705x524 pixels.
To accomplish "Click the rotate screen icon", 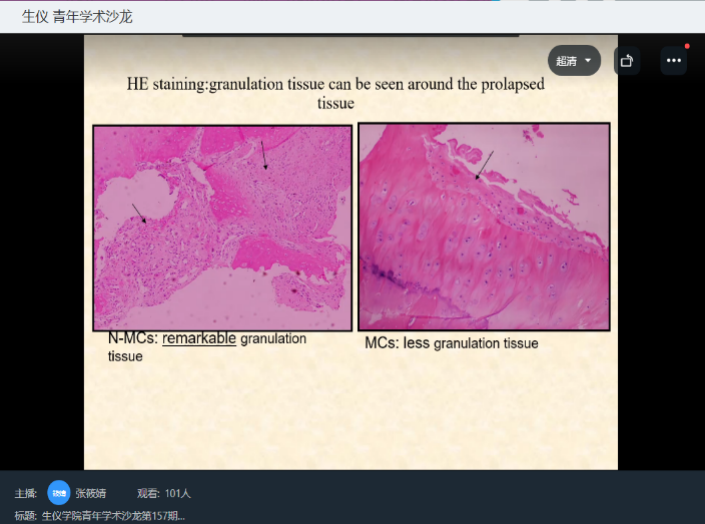I will point(627,61).
